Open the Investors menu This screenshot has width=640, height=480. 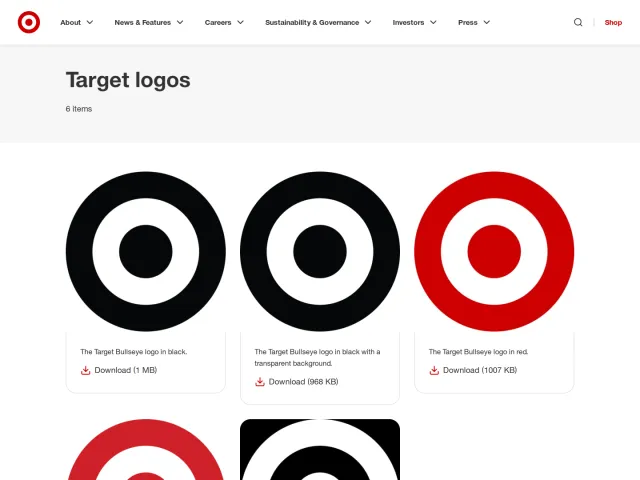(x=408, y=22)
